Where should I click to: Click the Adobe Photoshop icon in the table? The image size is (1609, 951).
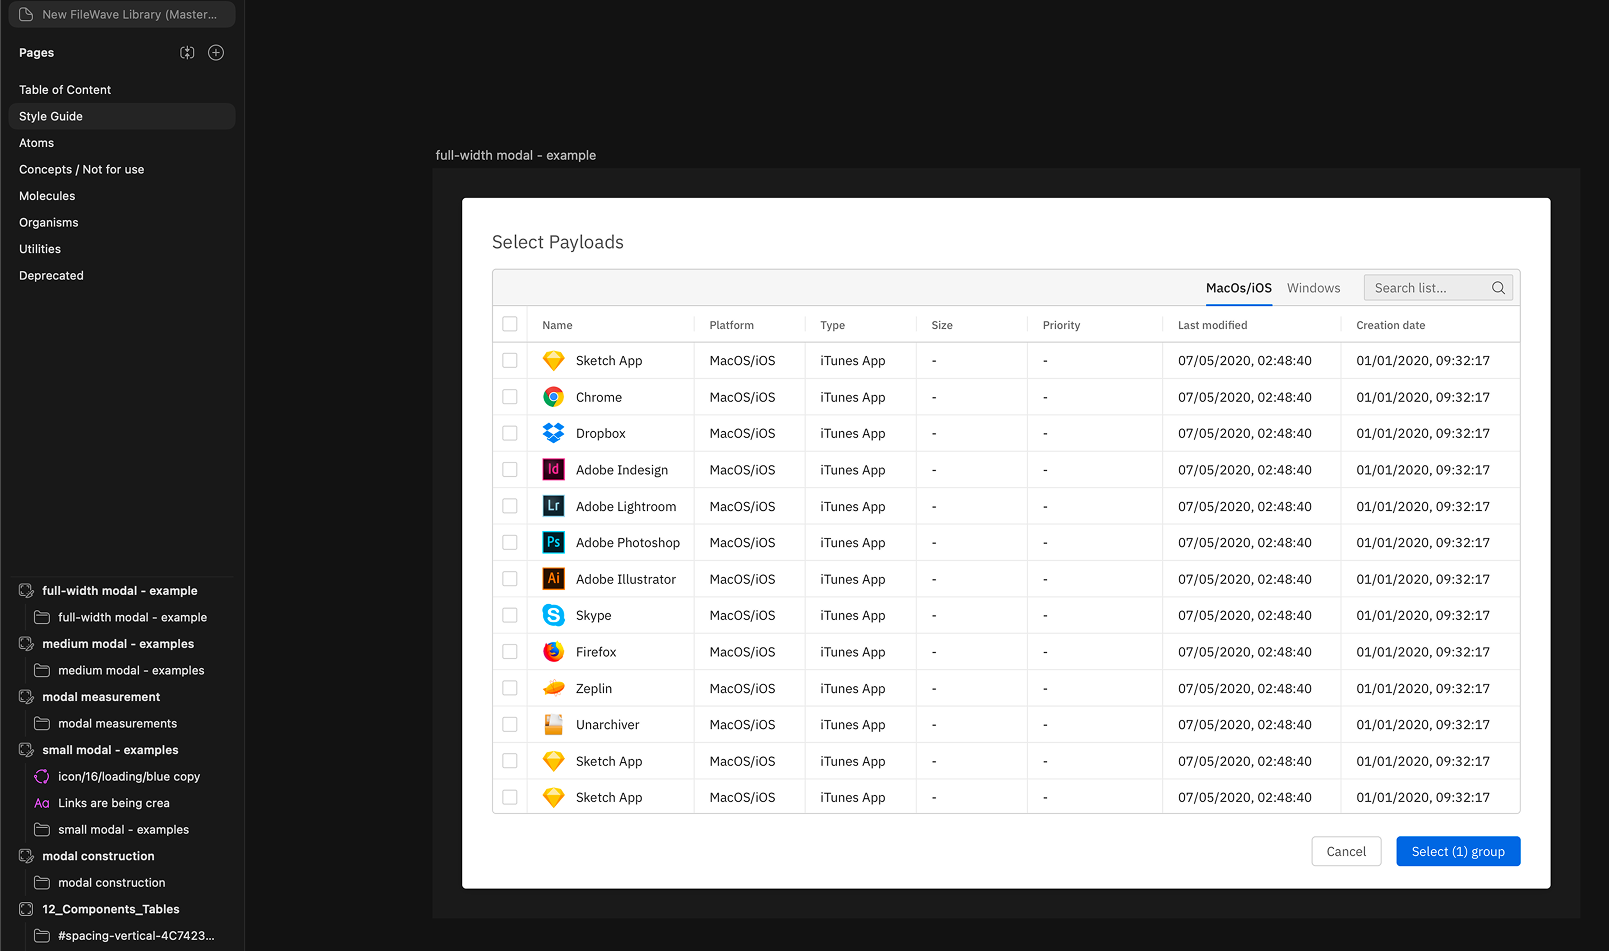[x=553, y=542]
